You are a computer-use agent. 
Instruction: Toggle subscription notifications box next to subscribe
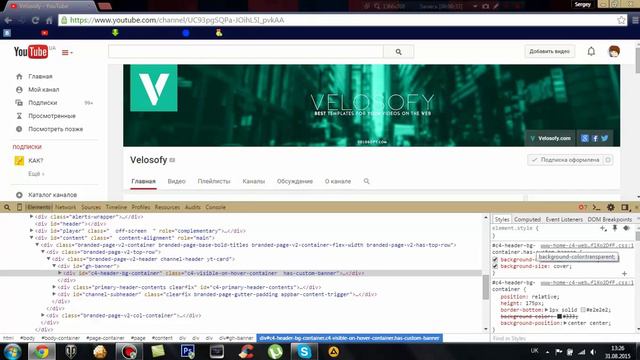coord(608,160)
